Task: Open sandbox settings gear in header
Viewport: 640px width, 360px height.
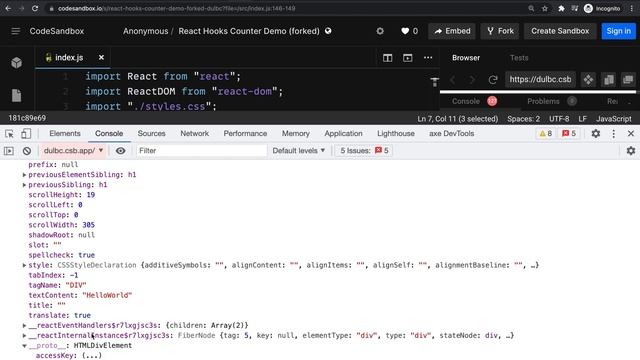Action: (x=380, y=31)
